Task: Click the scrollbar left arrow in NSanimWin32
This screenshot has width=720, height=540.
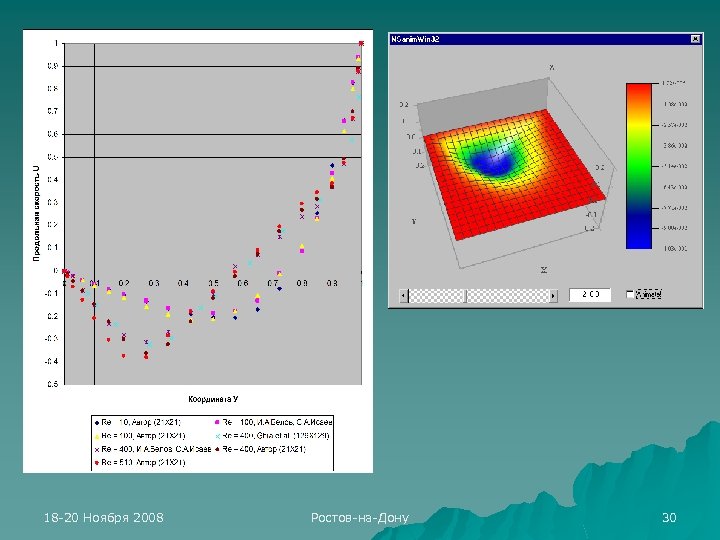Action: (404, 296)
